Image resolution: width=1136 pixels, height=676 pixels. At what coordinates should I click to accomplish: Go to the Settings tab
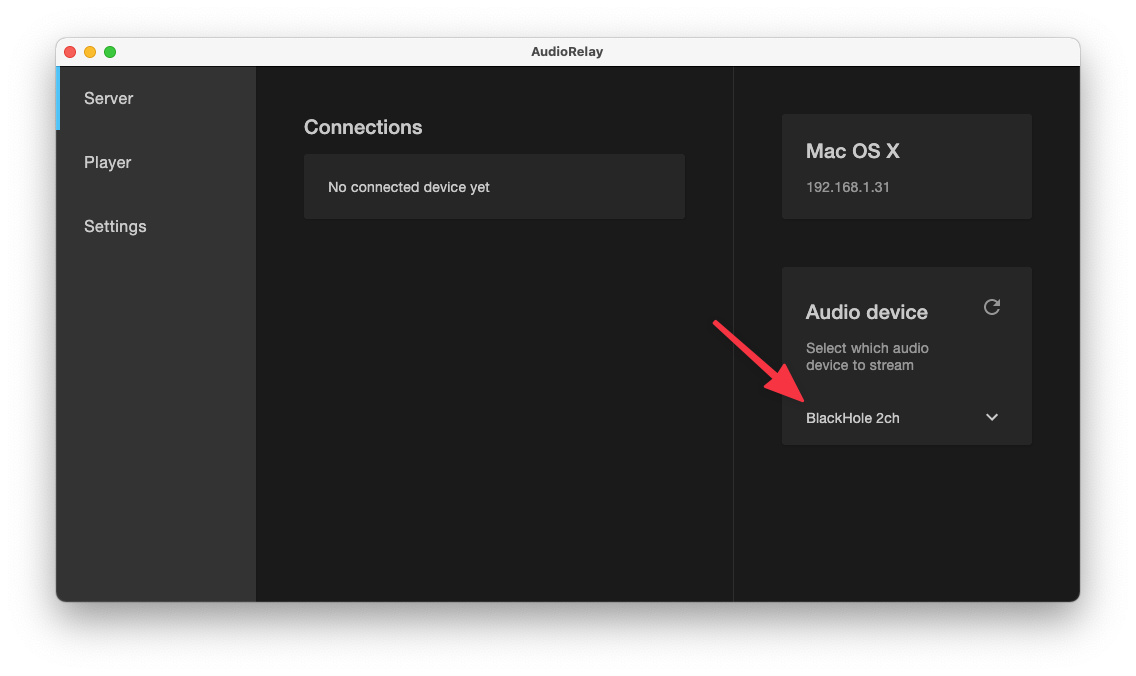115,226
